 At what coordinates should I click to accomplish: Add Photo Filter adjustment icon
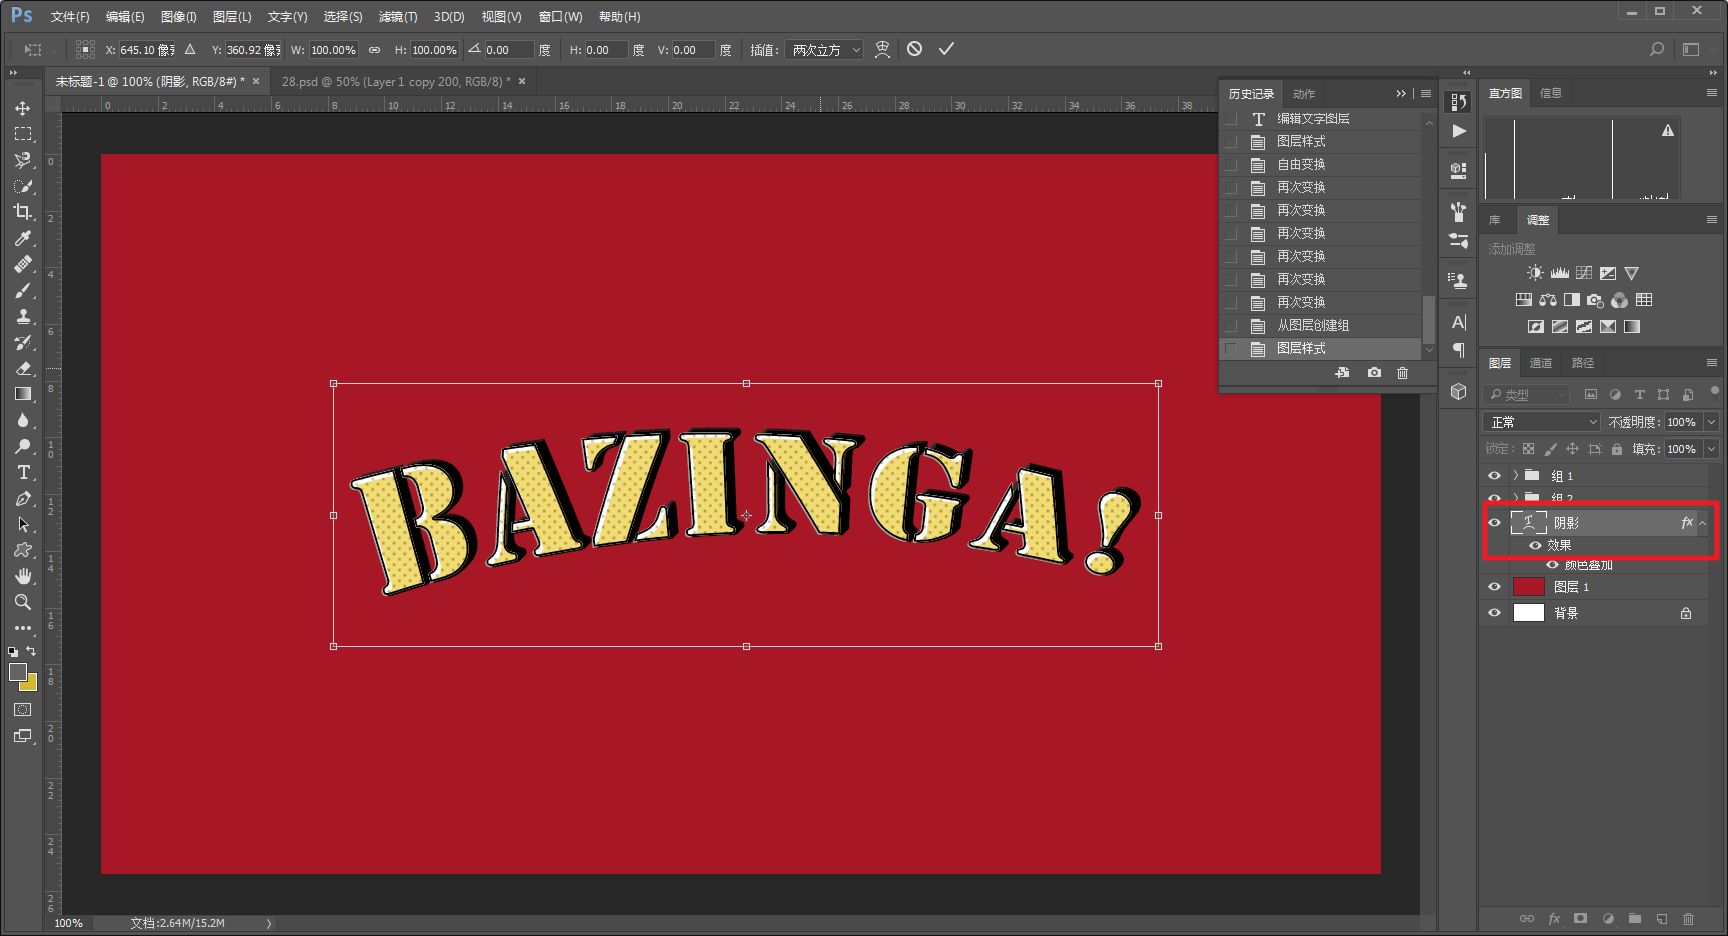(1595, 300)
